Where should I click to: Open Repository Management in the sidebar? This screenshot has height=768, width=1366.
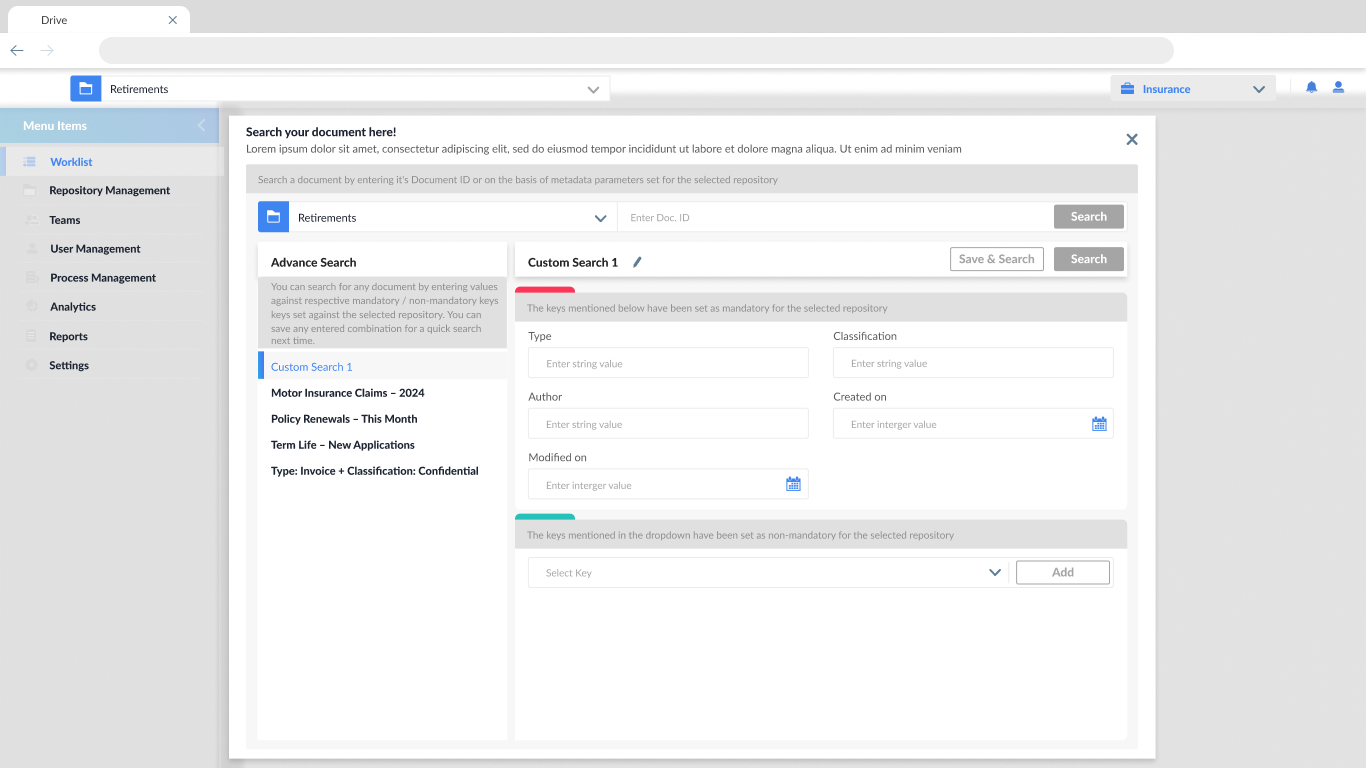click(109, 190)
